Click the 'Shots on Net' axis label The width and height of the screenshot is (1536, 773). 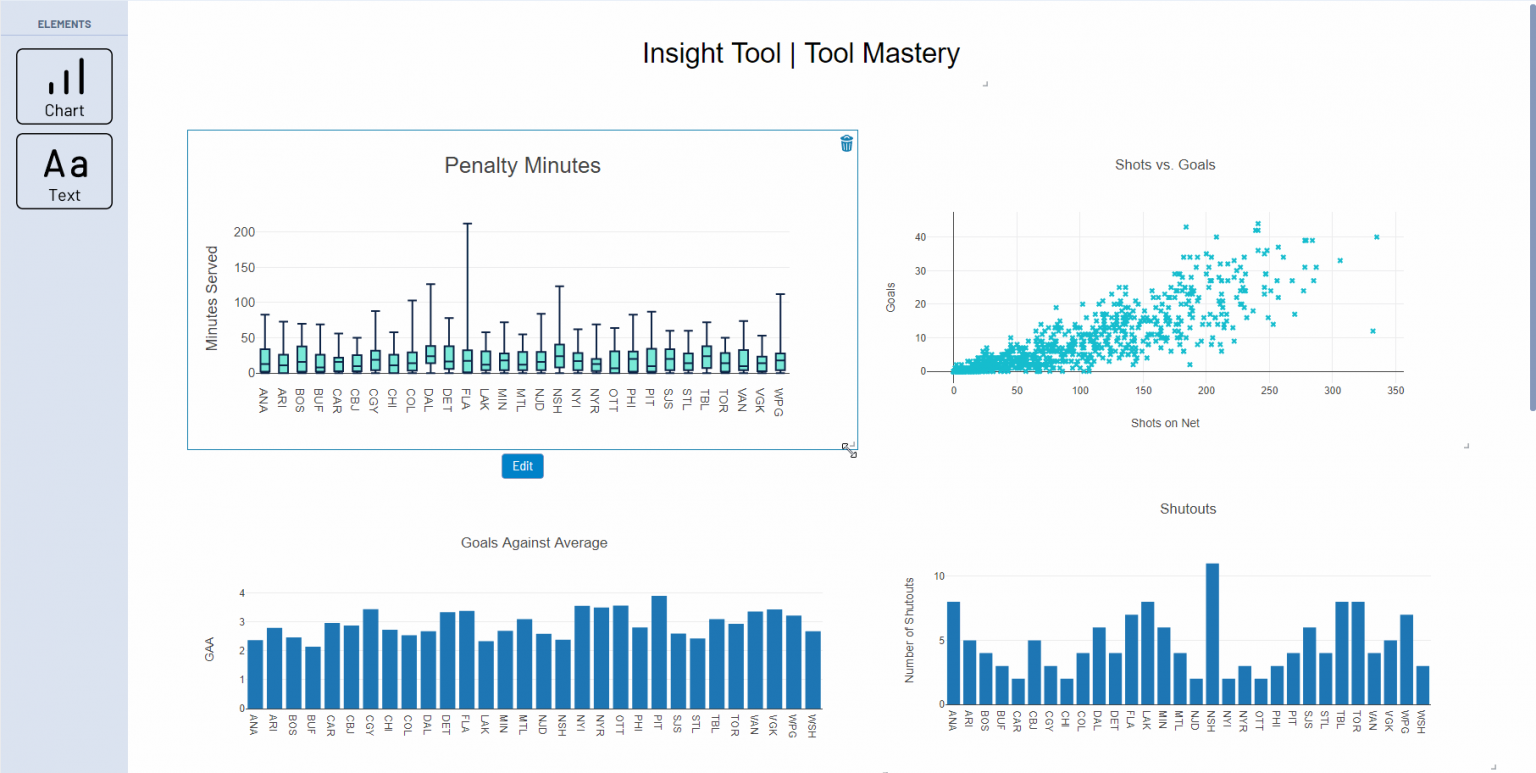coord(1166,423)
